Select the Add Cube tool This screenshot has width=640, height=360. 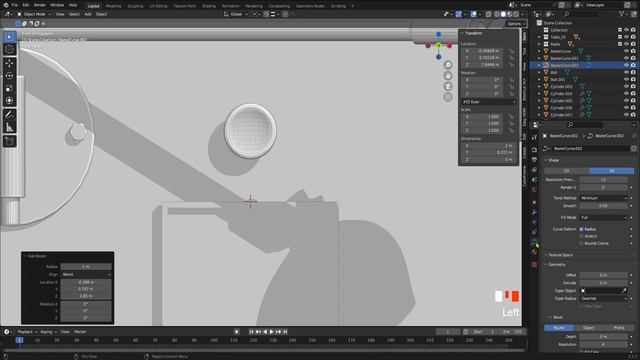[x=9, y=141]
